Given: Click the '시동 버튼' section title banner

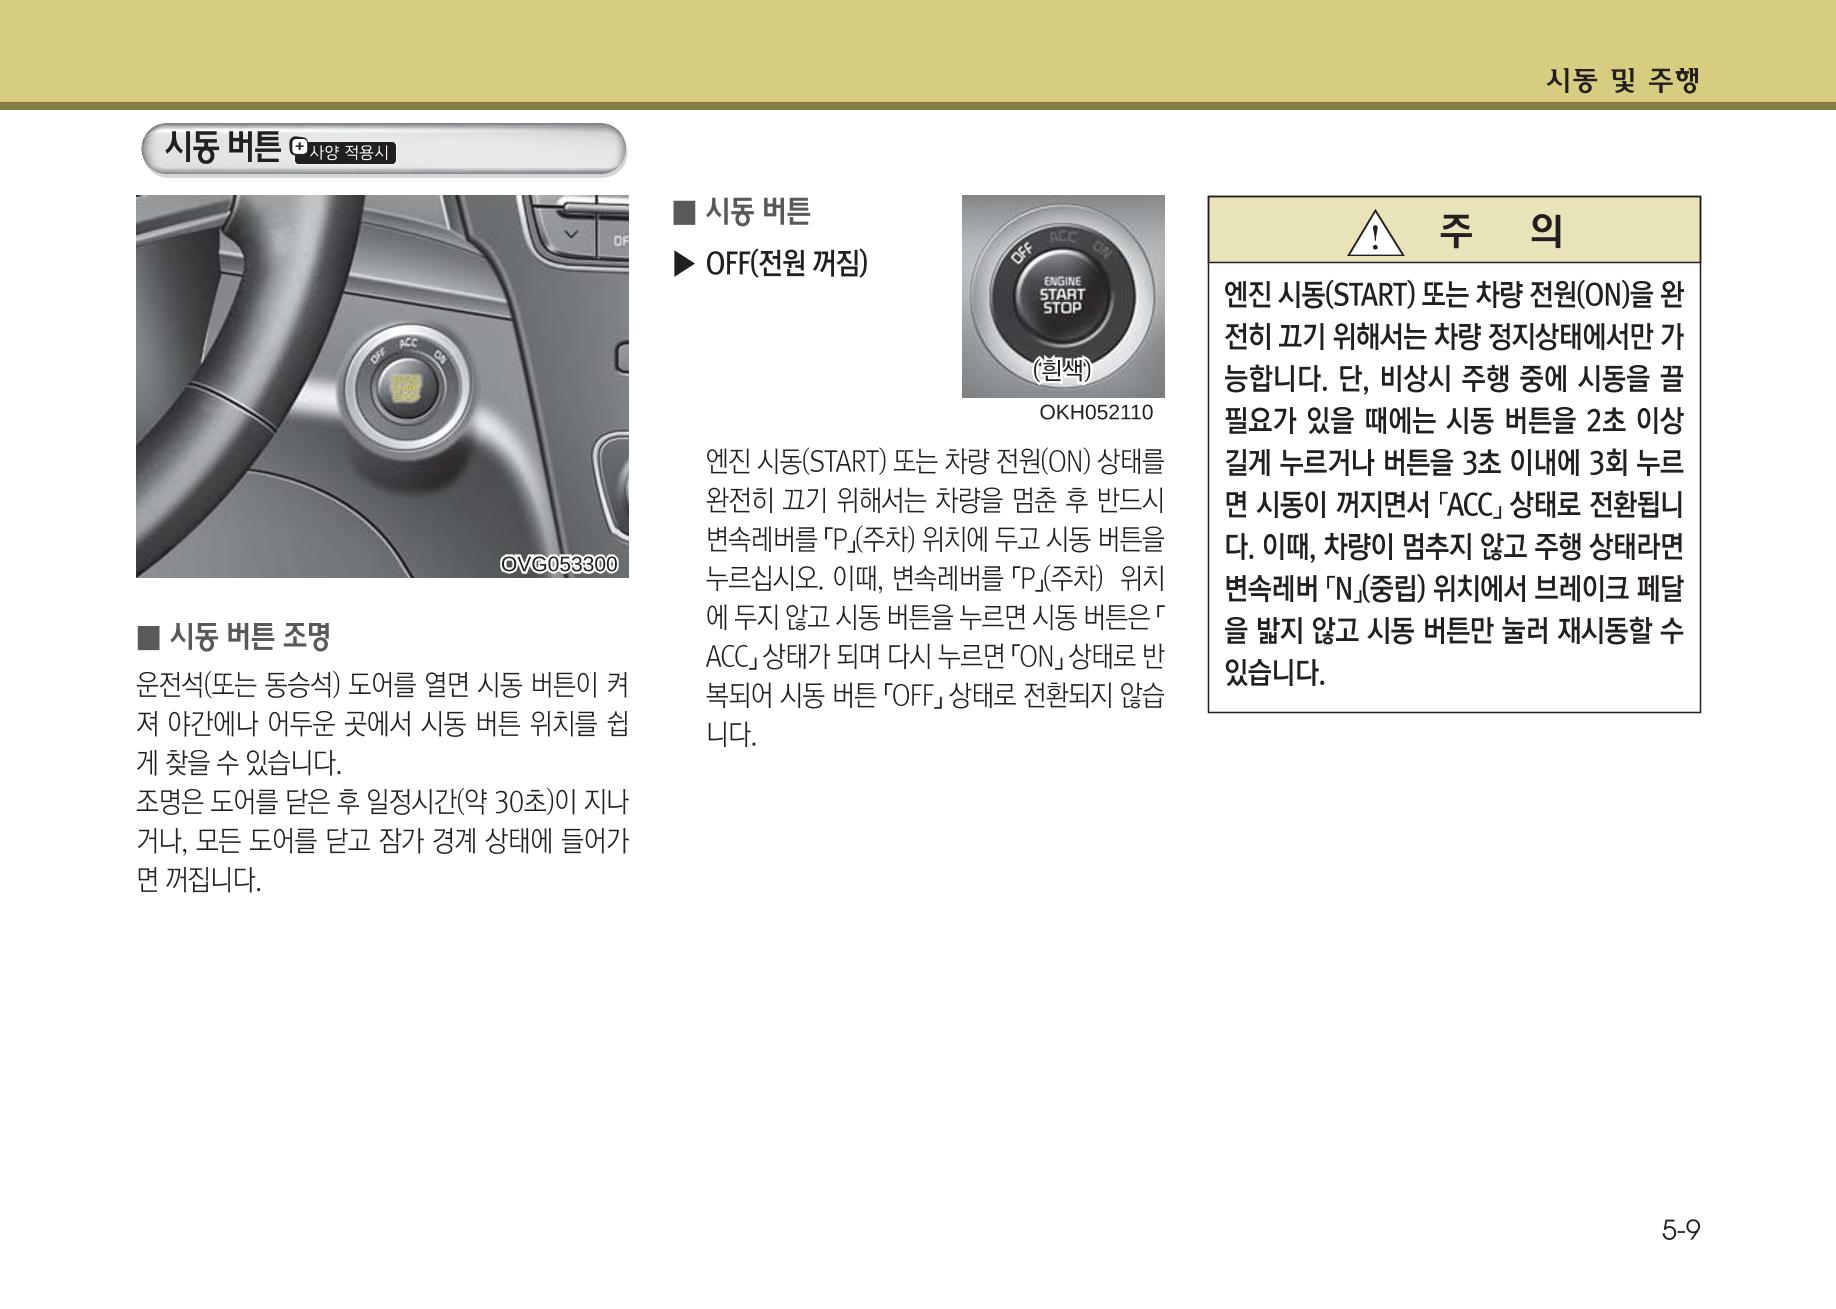Looking at the screenshot, I should click(x=383, y=150).
